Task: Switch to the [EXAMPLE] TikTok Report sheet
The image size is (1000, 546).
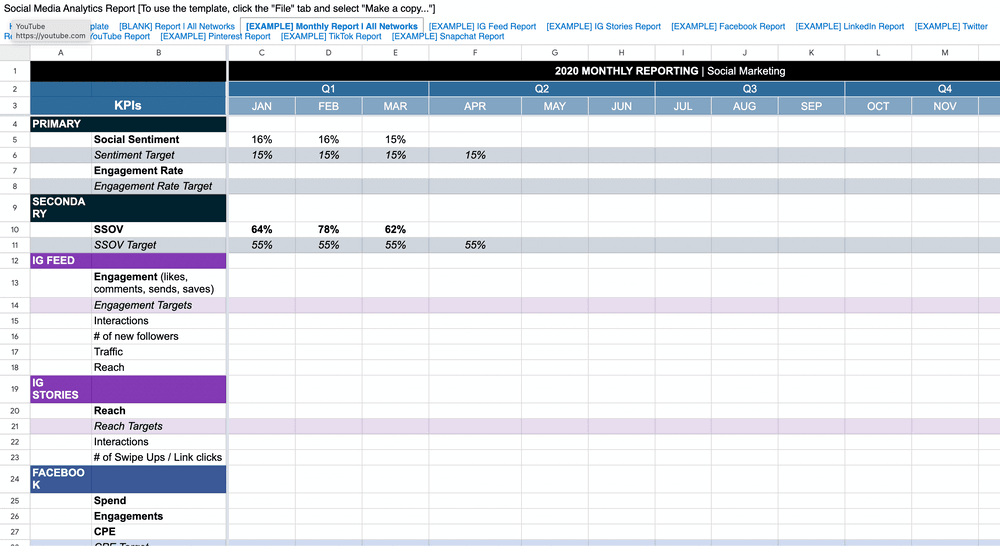Action: coord(331,37)
